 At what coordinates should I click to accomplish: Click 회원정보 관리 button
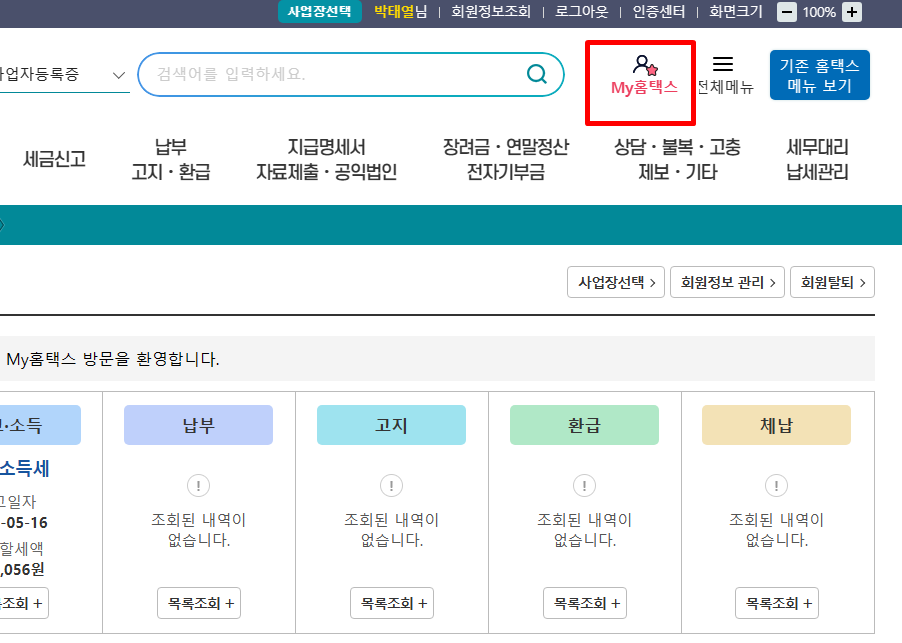[728, 282]
